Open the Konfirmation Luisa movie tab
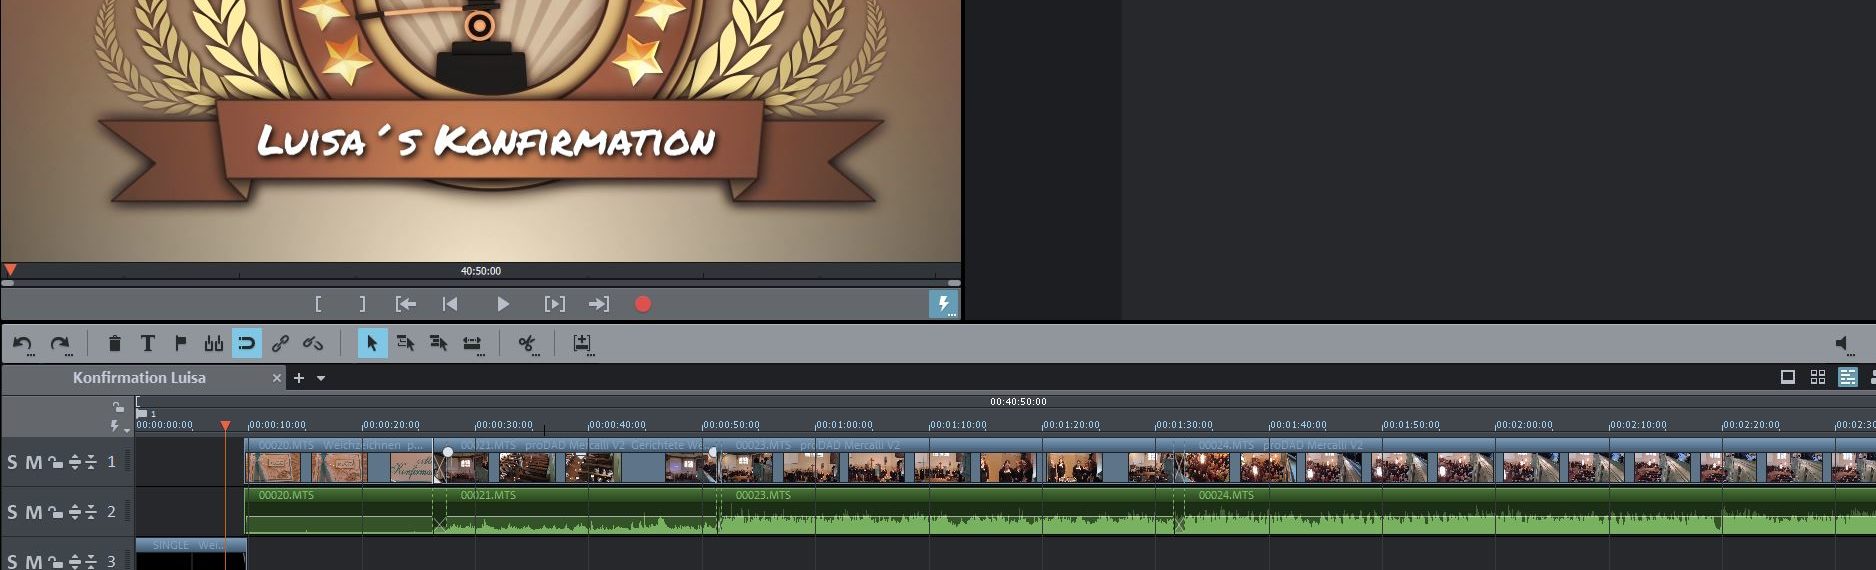The image size is (1876, 570). [x=139, y=377]
